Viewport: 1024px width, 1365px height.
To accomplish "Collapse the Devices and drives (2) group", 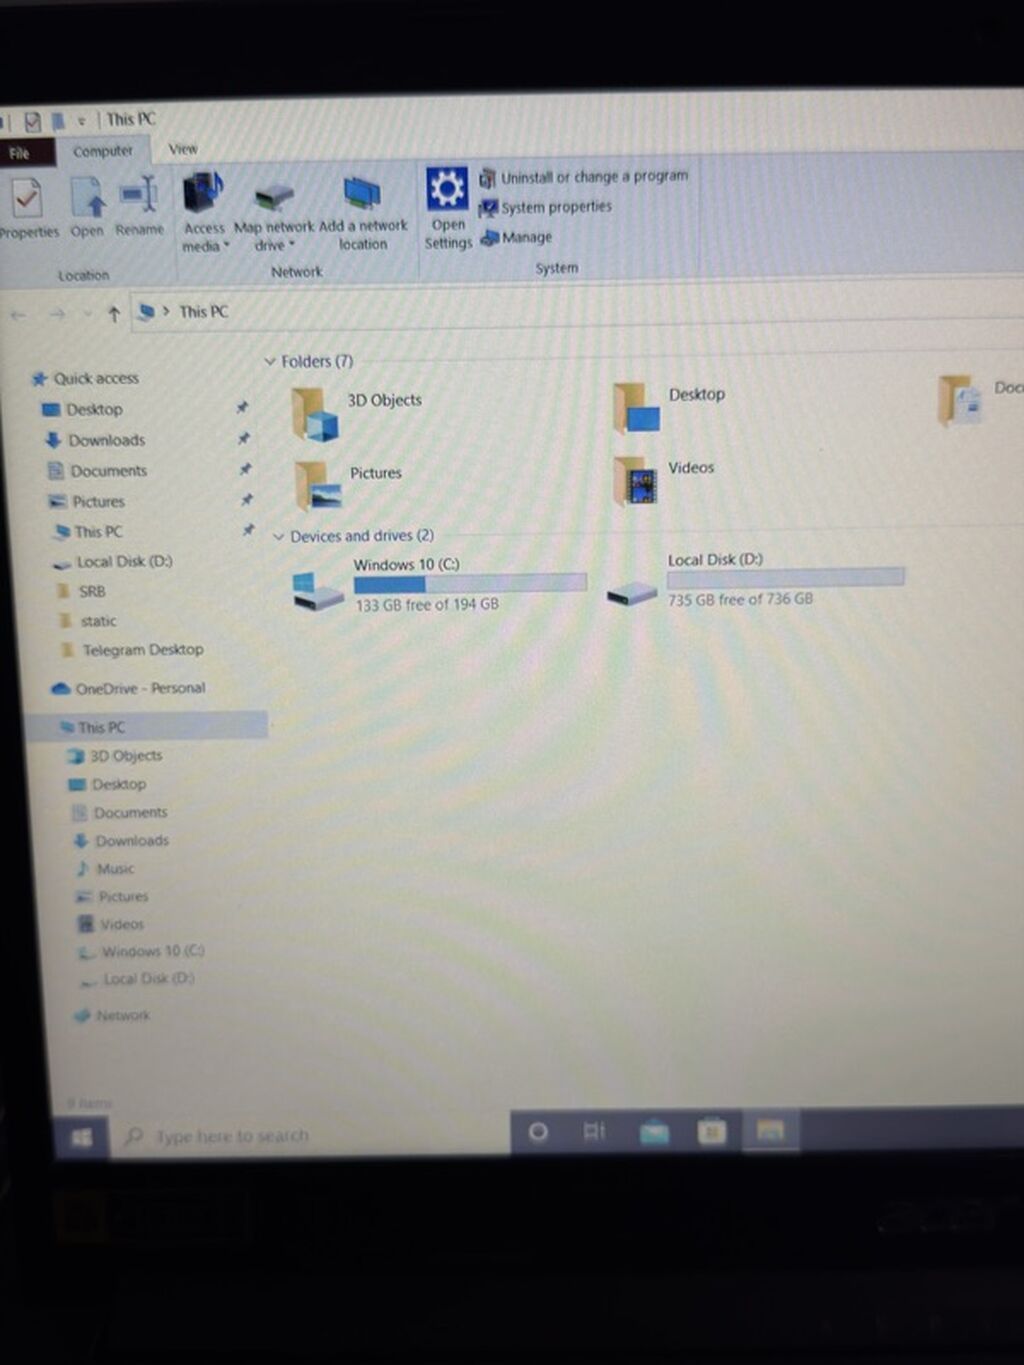I will coord(279,537).
